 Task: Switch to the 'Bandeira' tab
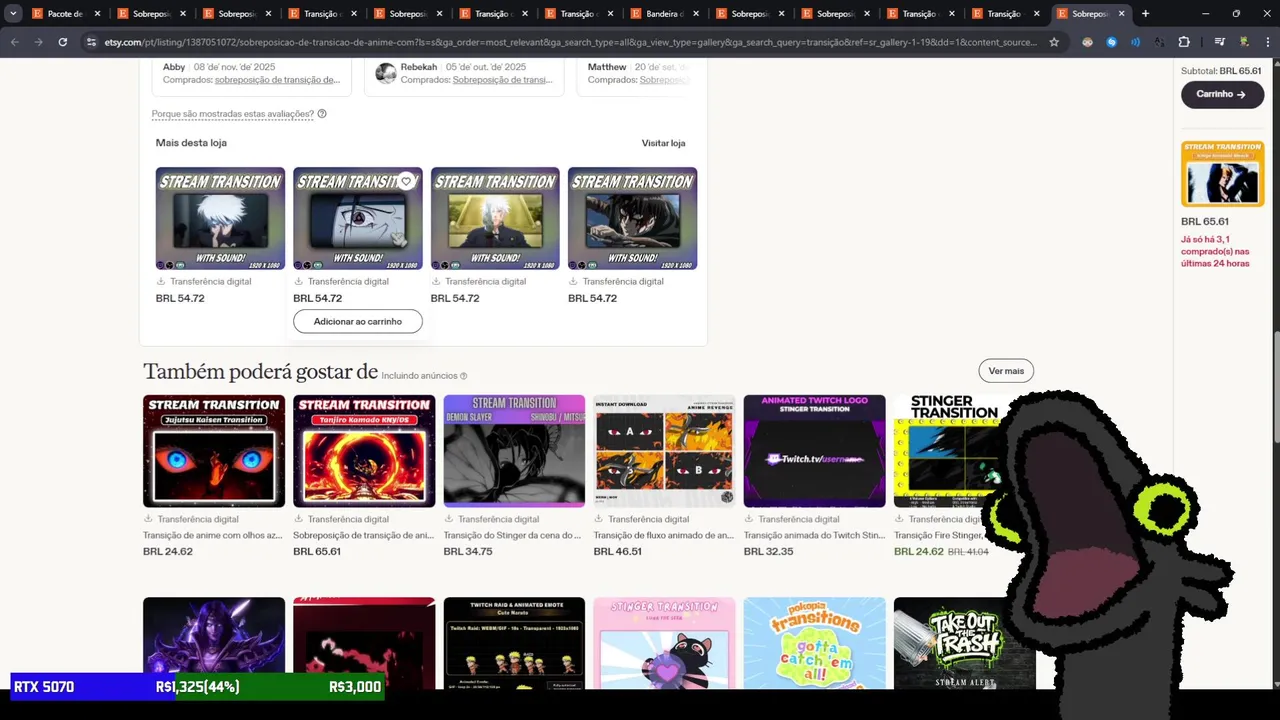[665, 14]
